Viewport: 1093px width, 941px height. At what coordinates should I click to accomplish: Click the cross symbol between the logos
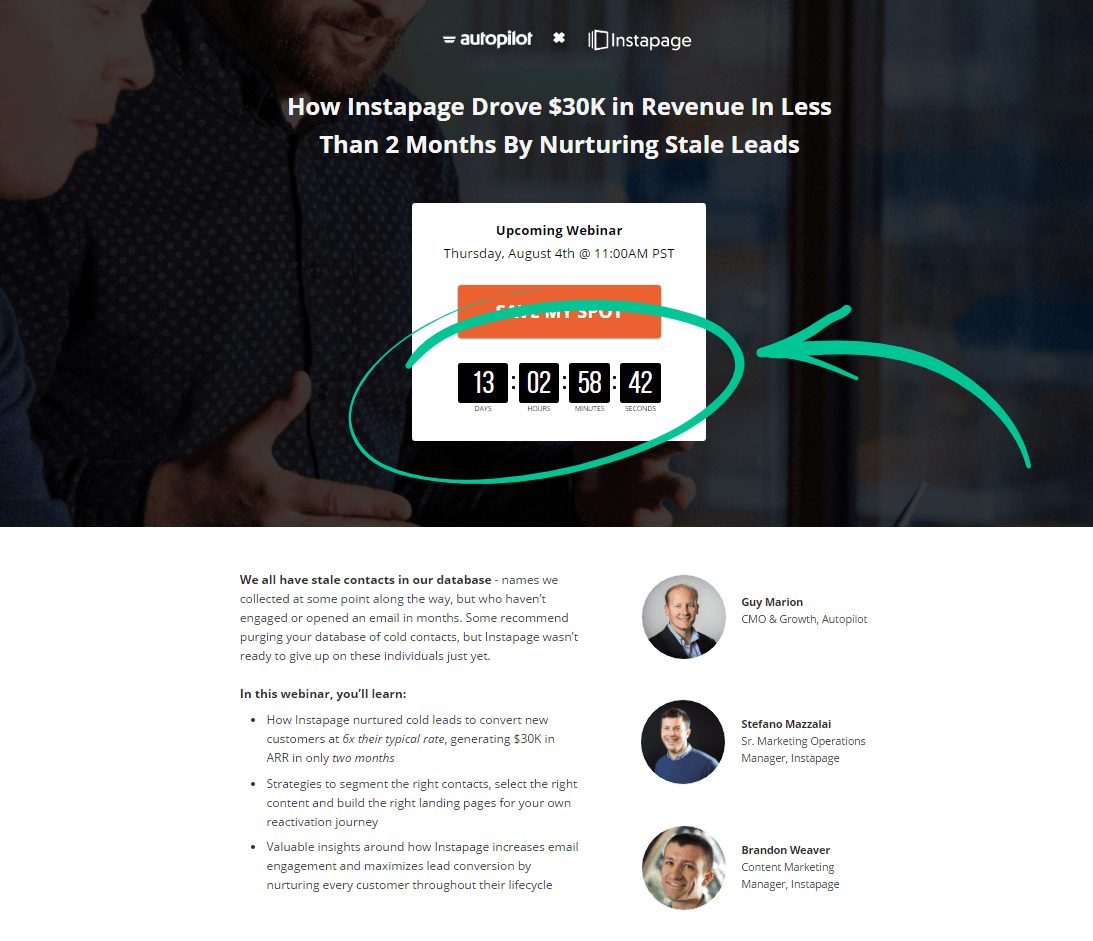[x=558, y=38]
